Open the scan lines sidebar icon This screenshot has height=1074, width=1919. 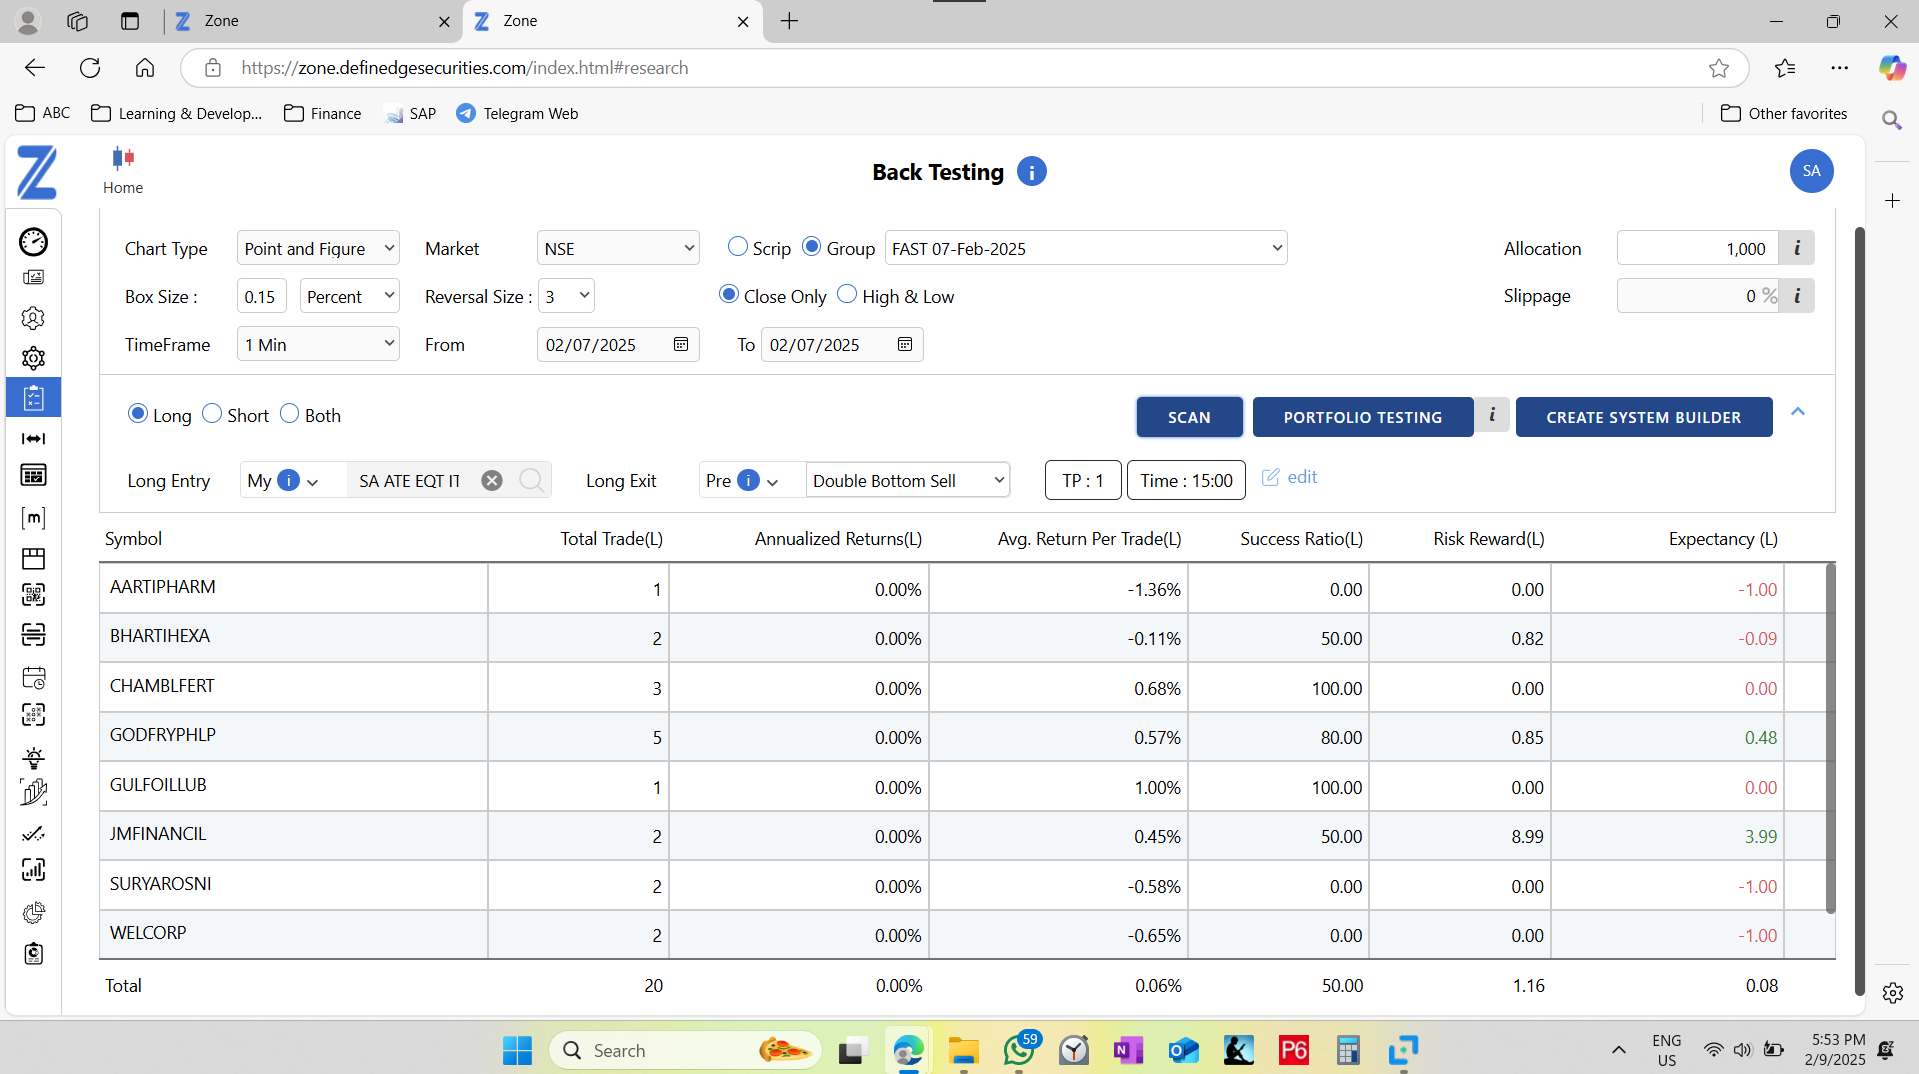coord(33,635)
